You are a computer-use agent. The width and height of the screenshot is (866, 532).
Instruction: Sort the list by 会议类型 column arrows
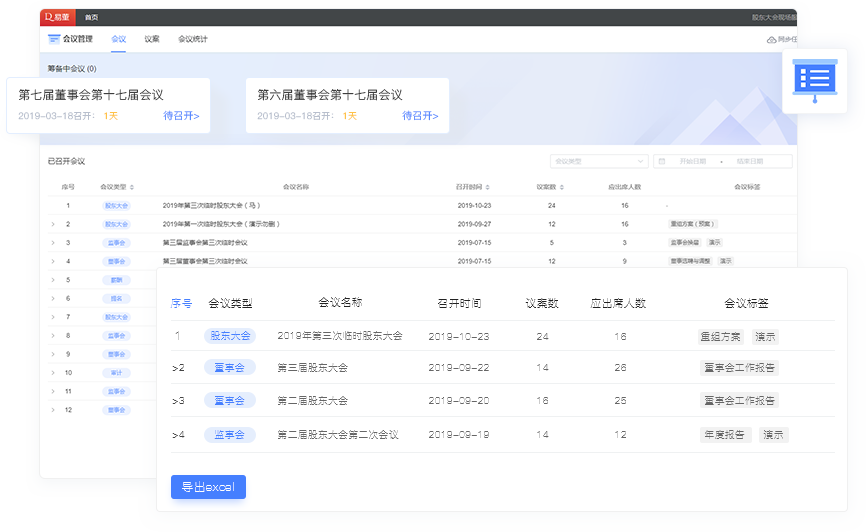(132, 187)
